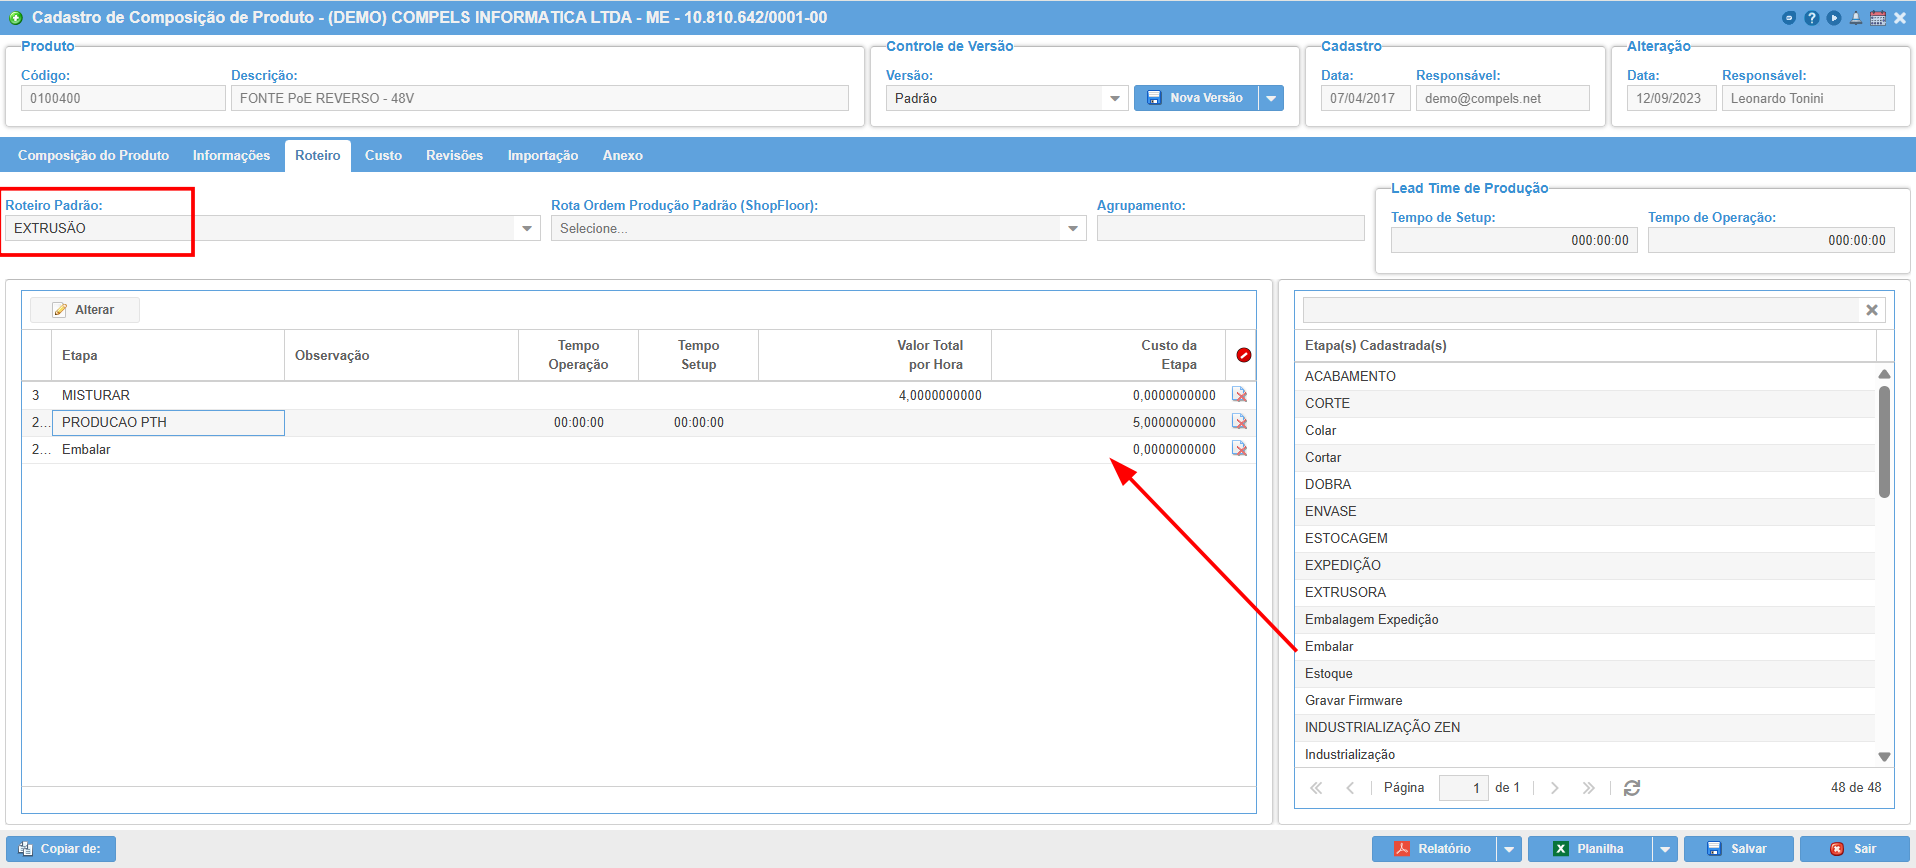The width and height of the screenshot is (1916, 868).
Task: Expand the Nova Versão dropdown arrow
Action: [1271, 98]
